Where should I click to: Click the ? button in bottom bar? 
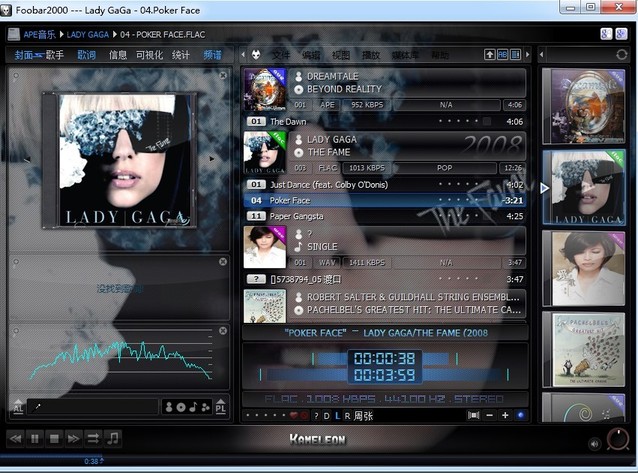pyautogui.click(x=316, y=416)
